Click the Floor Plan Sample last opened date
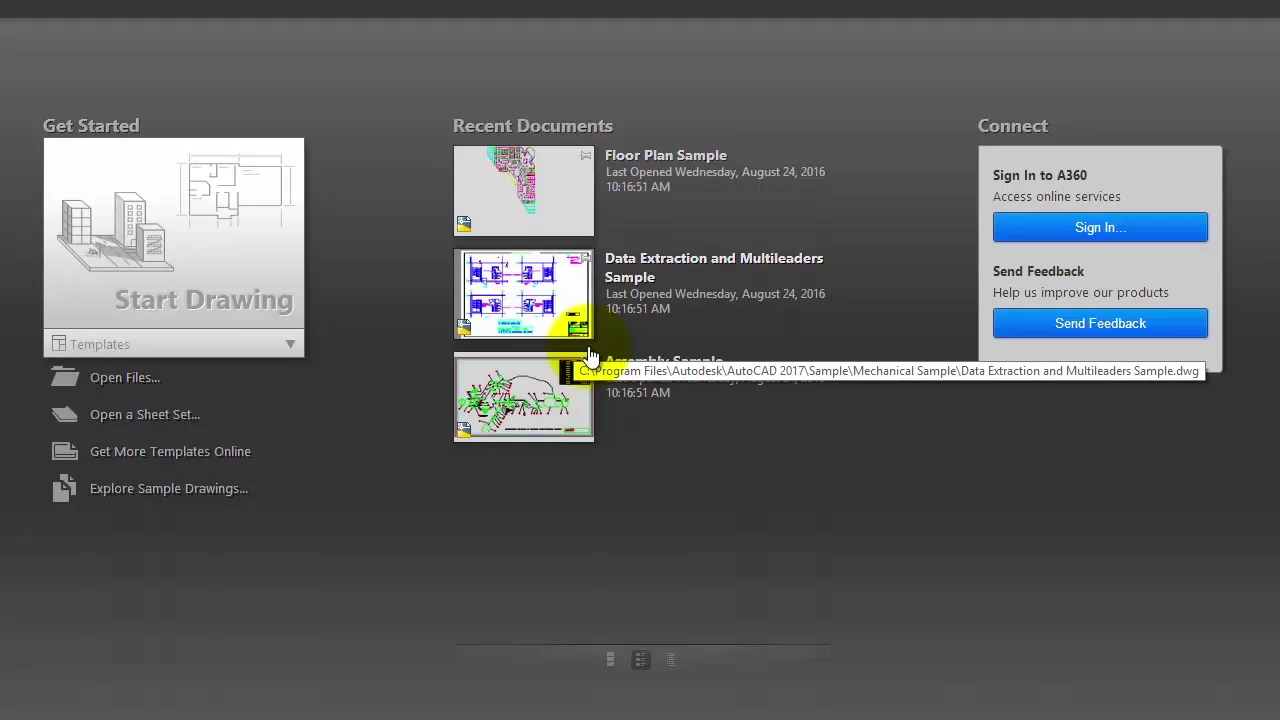Image resolution: width=1280 pixels, height=720 pixels. click(x=715, y=179)
